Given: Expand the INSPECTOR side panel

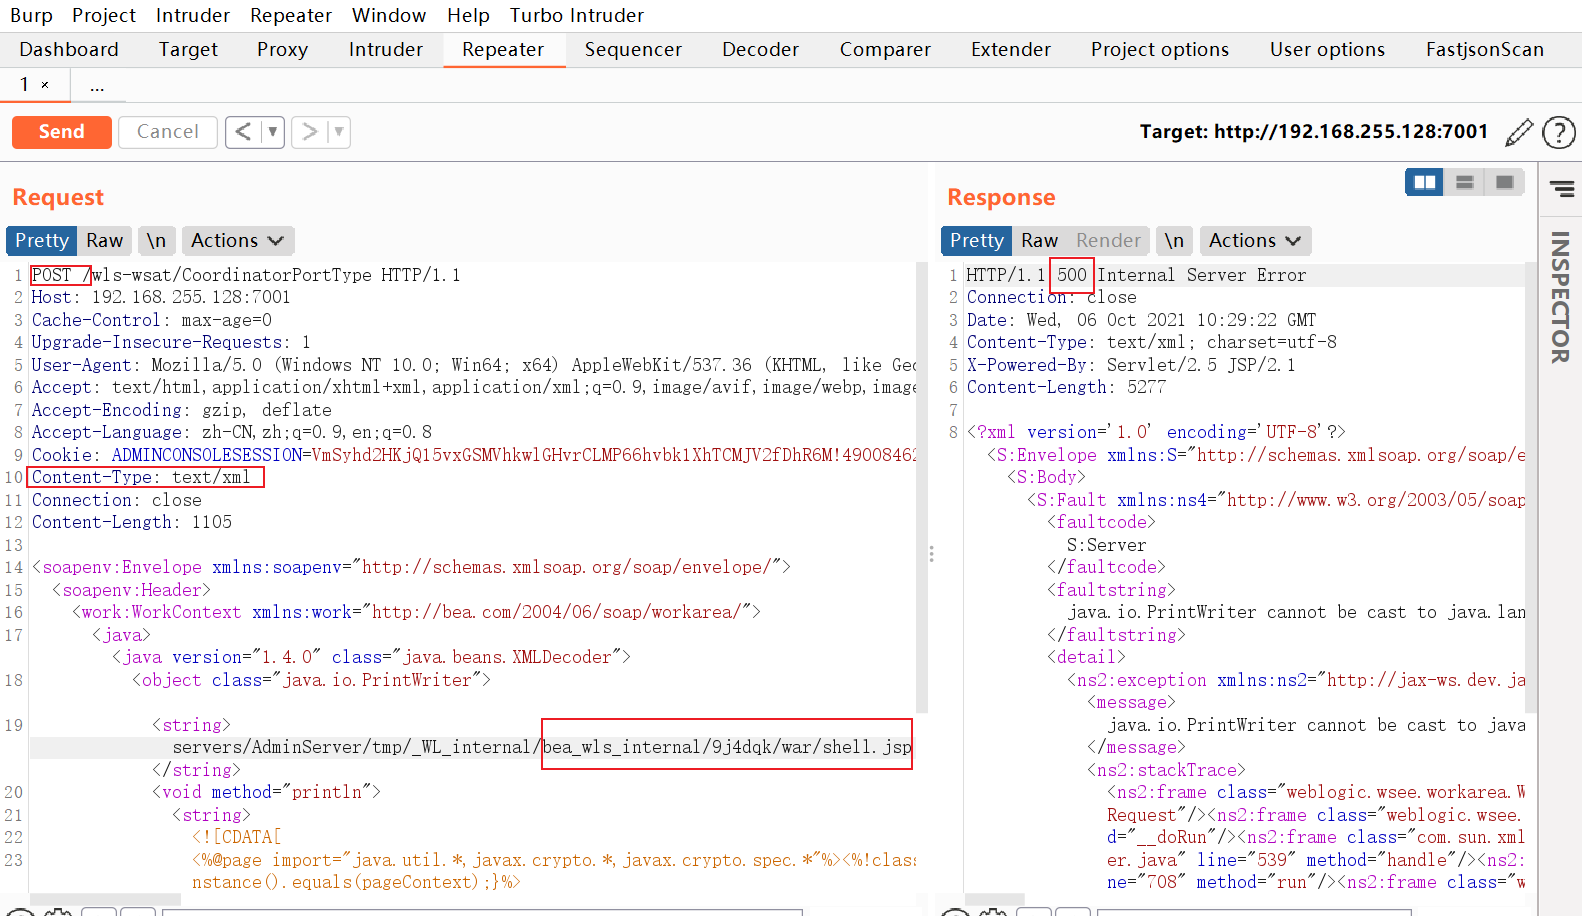Looking at the screenshot, I should tap(1560, 297).
